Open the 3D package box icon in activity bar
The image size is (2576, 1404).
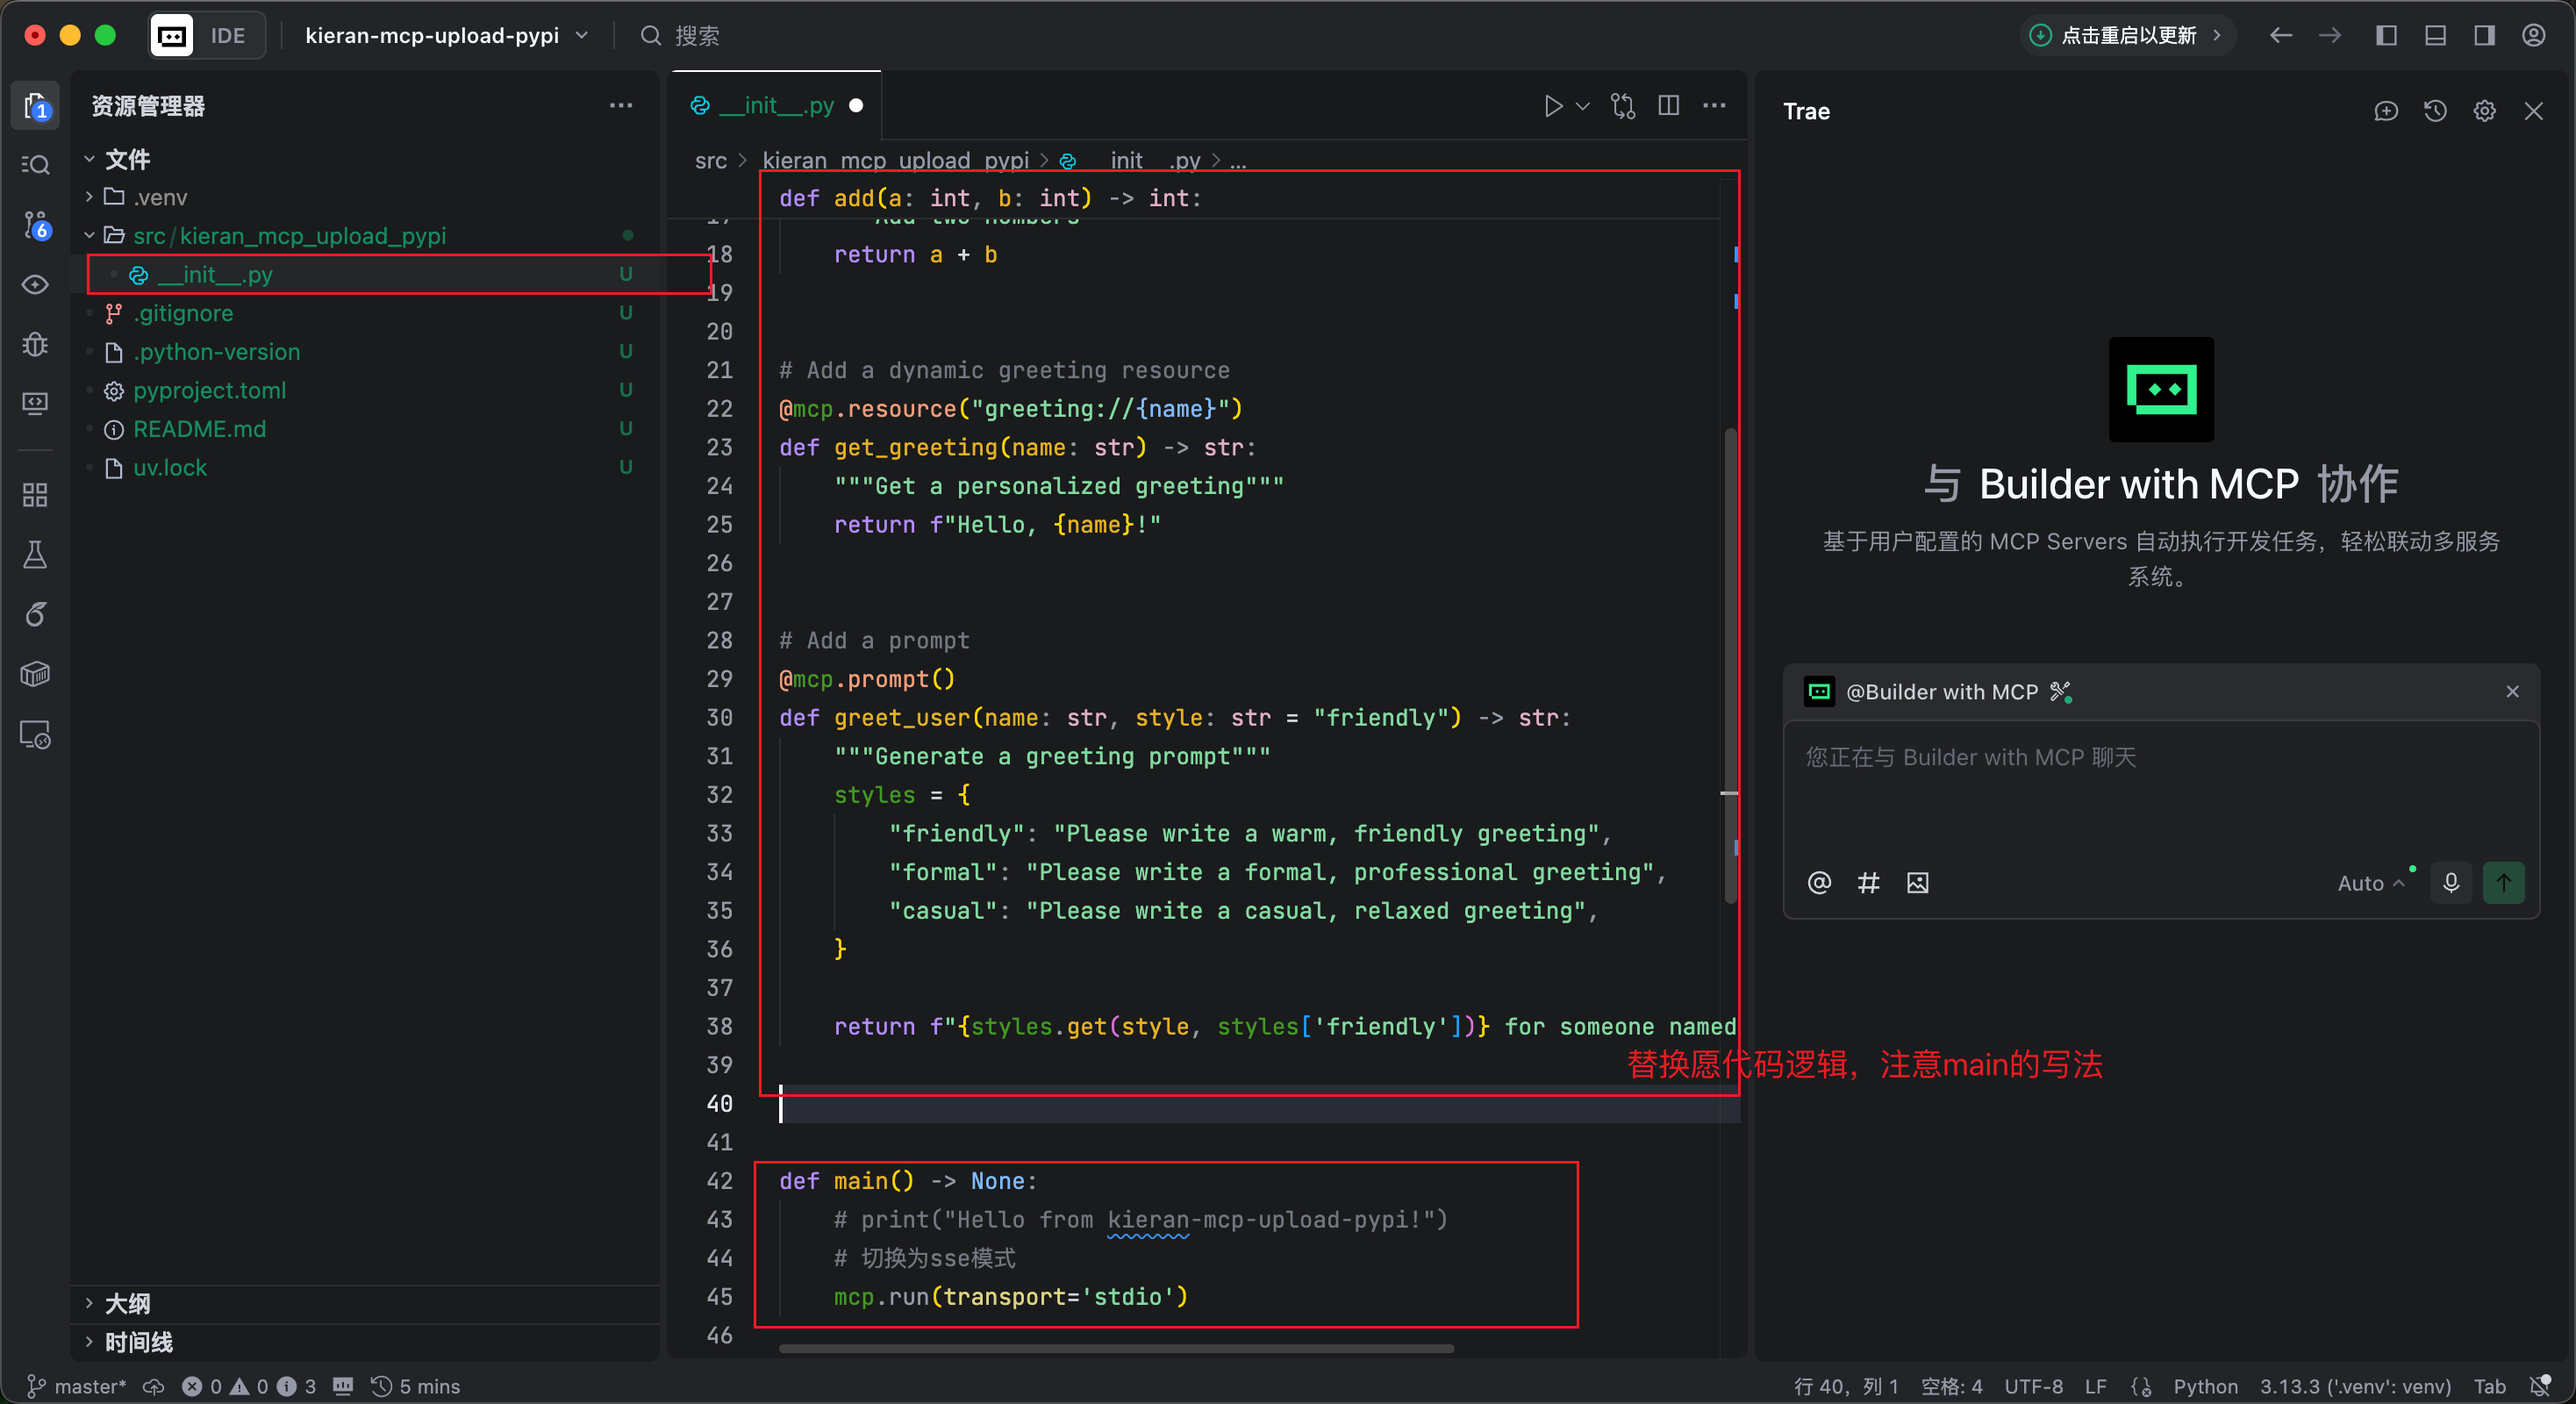pyautogui.click(x=35, y=674)
